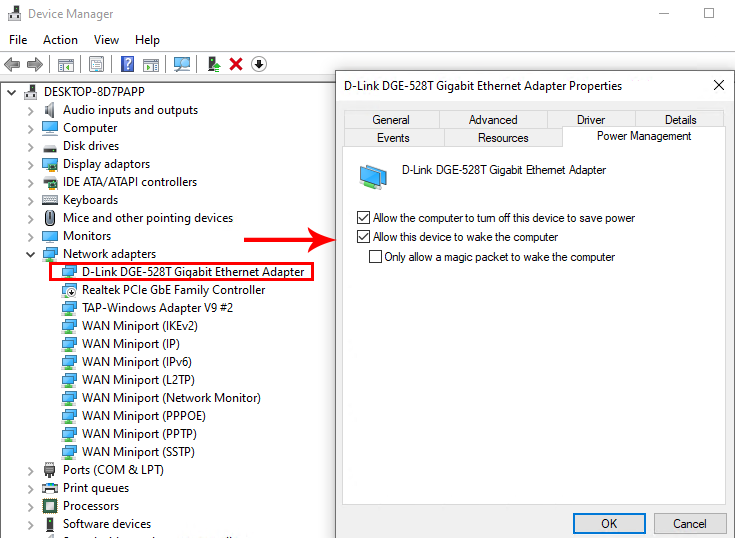Screen dimensions: 735x538
Task: Switch to the General tab
Action: 391,120
